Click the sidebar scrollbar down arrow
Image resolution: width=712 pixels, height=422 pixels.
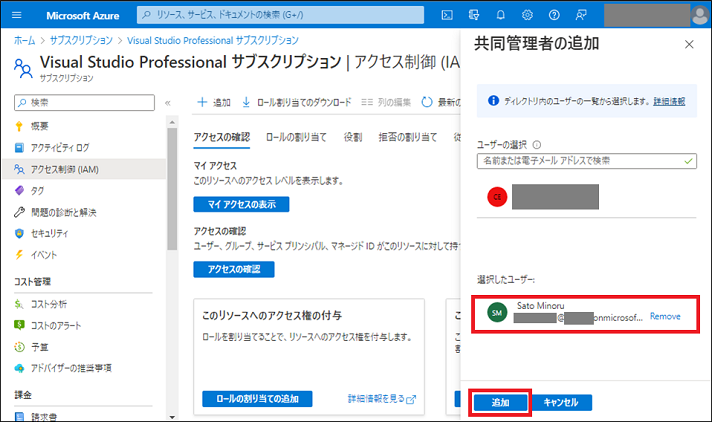172,417
